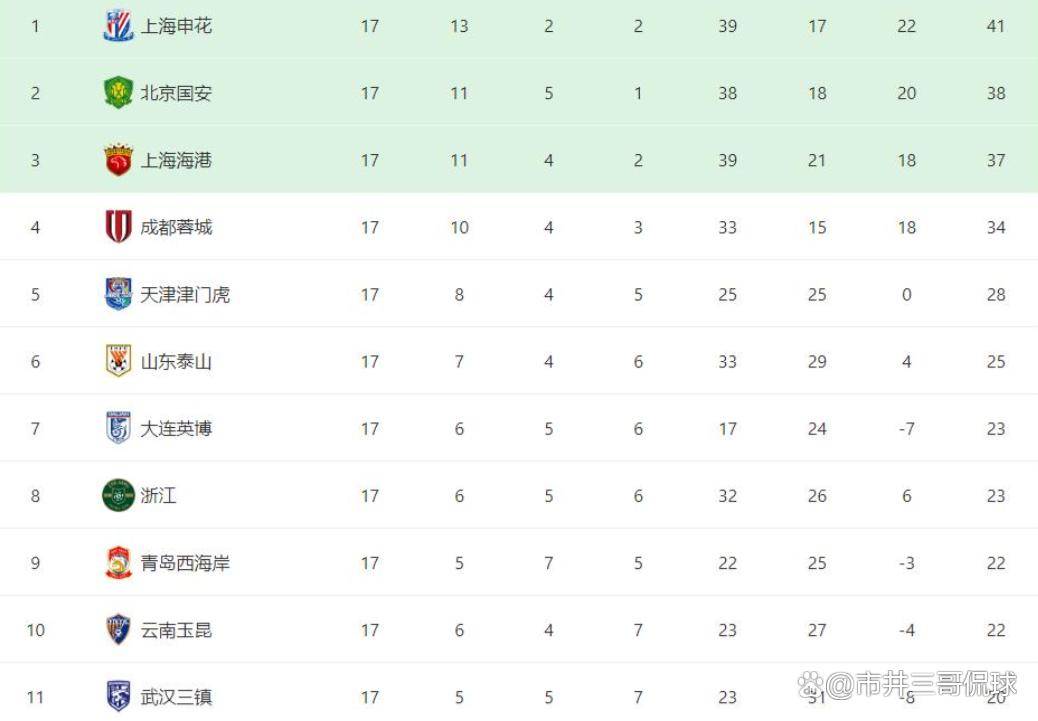This screenshot has width=1038, height=721.
Task: Click the Dalian Yingbo shield badge
Action: pos(118,428)
